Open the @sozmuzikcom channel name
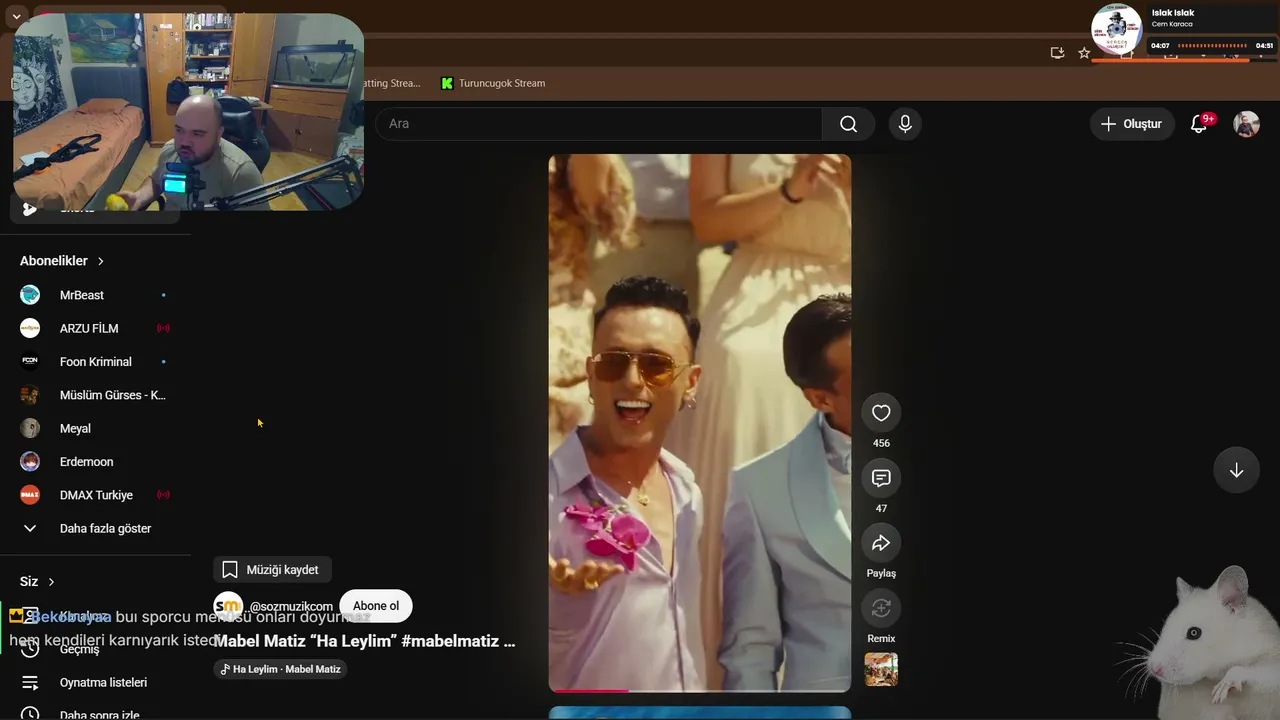Viewport: 1280px width, 720px height. coord(291,606)
